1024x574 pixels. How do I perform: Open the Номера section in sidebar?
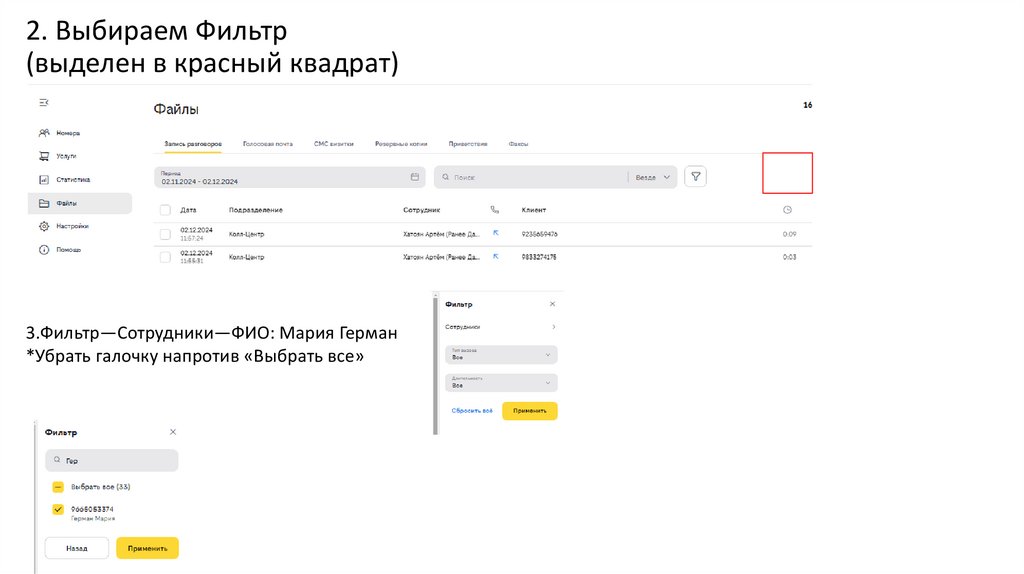tap(59, 133)
